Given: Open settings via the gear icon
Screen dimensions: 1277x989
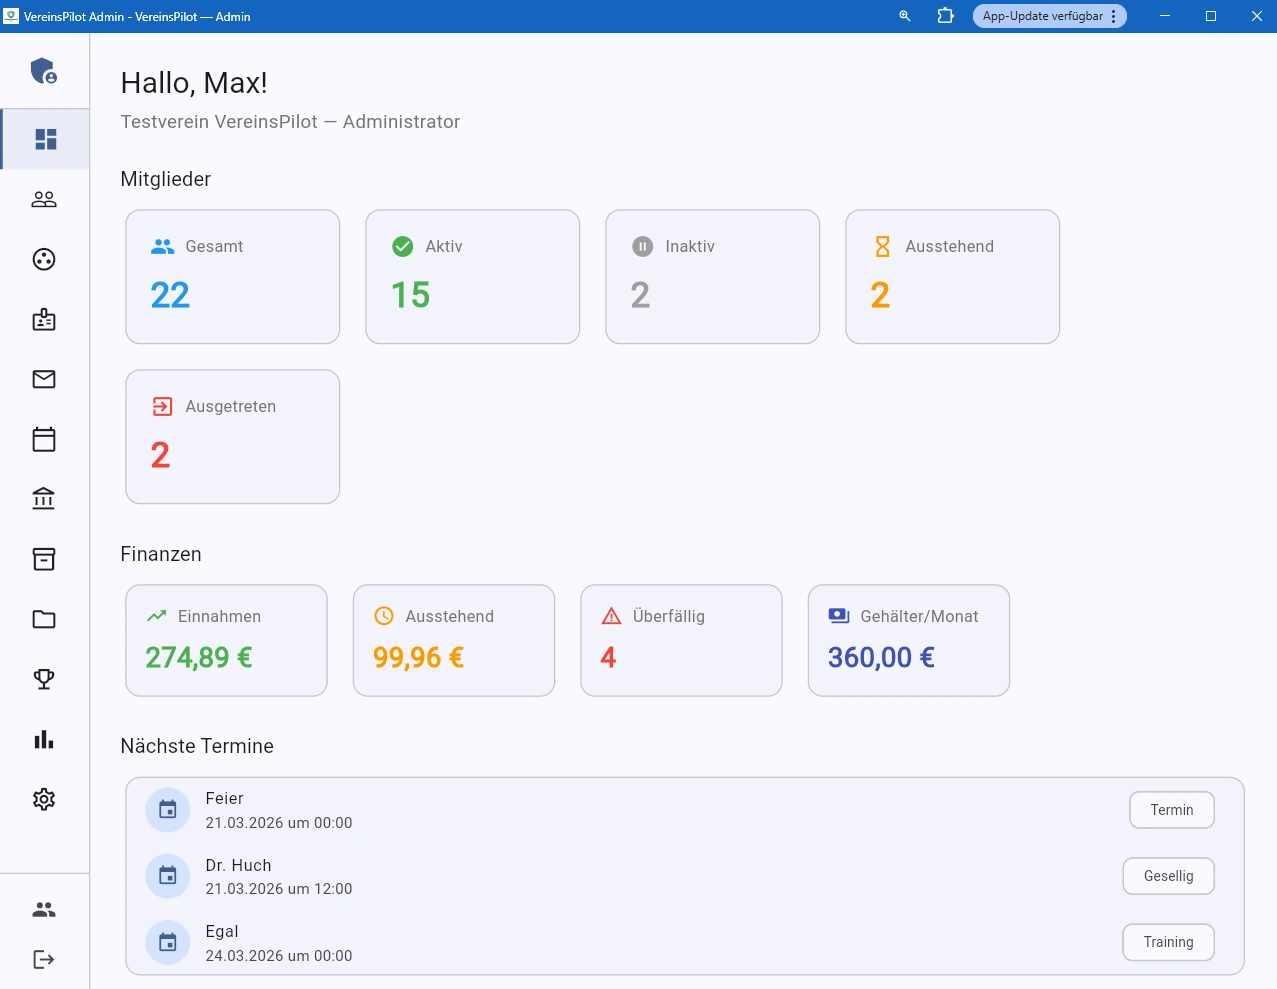Looking at the screenshot, I should coord(43,799).
